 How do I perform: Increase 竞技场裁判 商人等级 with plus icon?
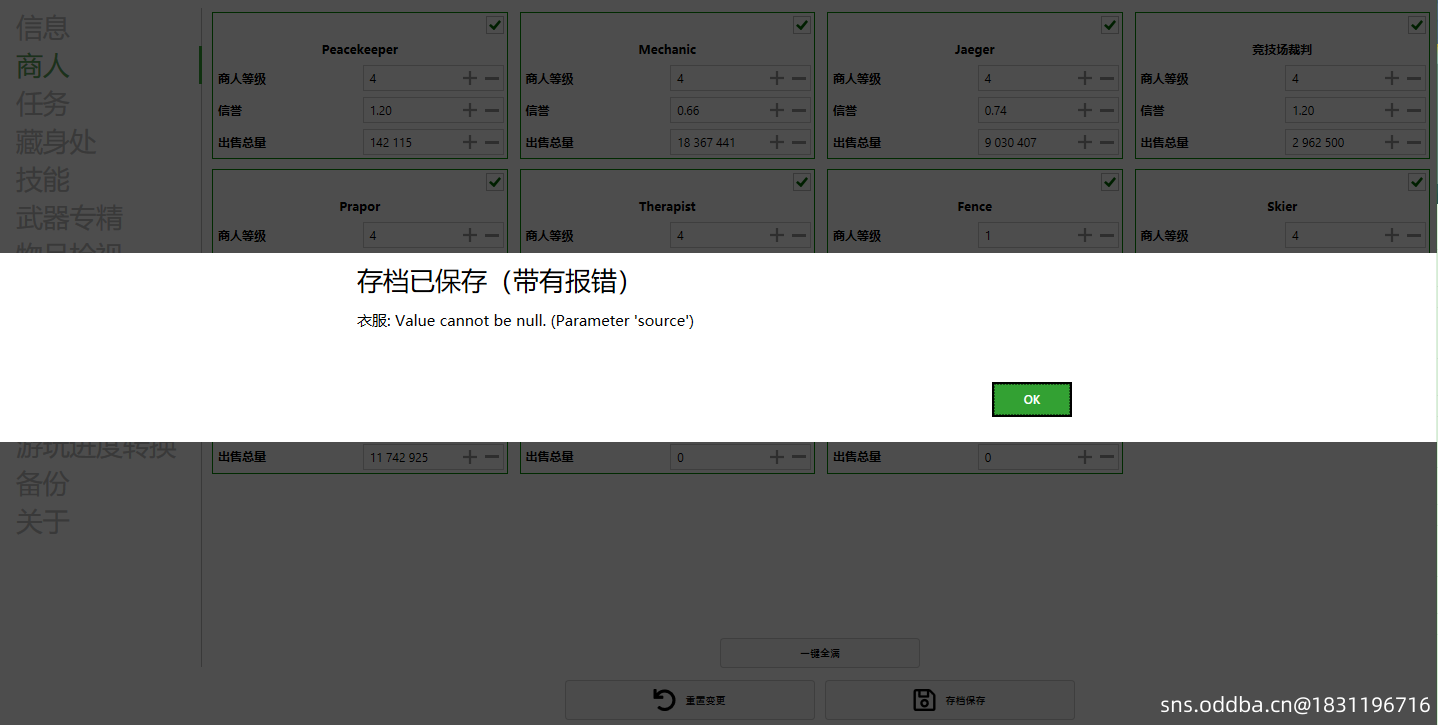coord(1392,78)
